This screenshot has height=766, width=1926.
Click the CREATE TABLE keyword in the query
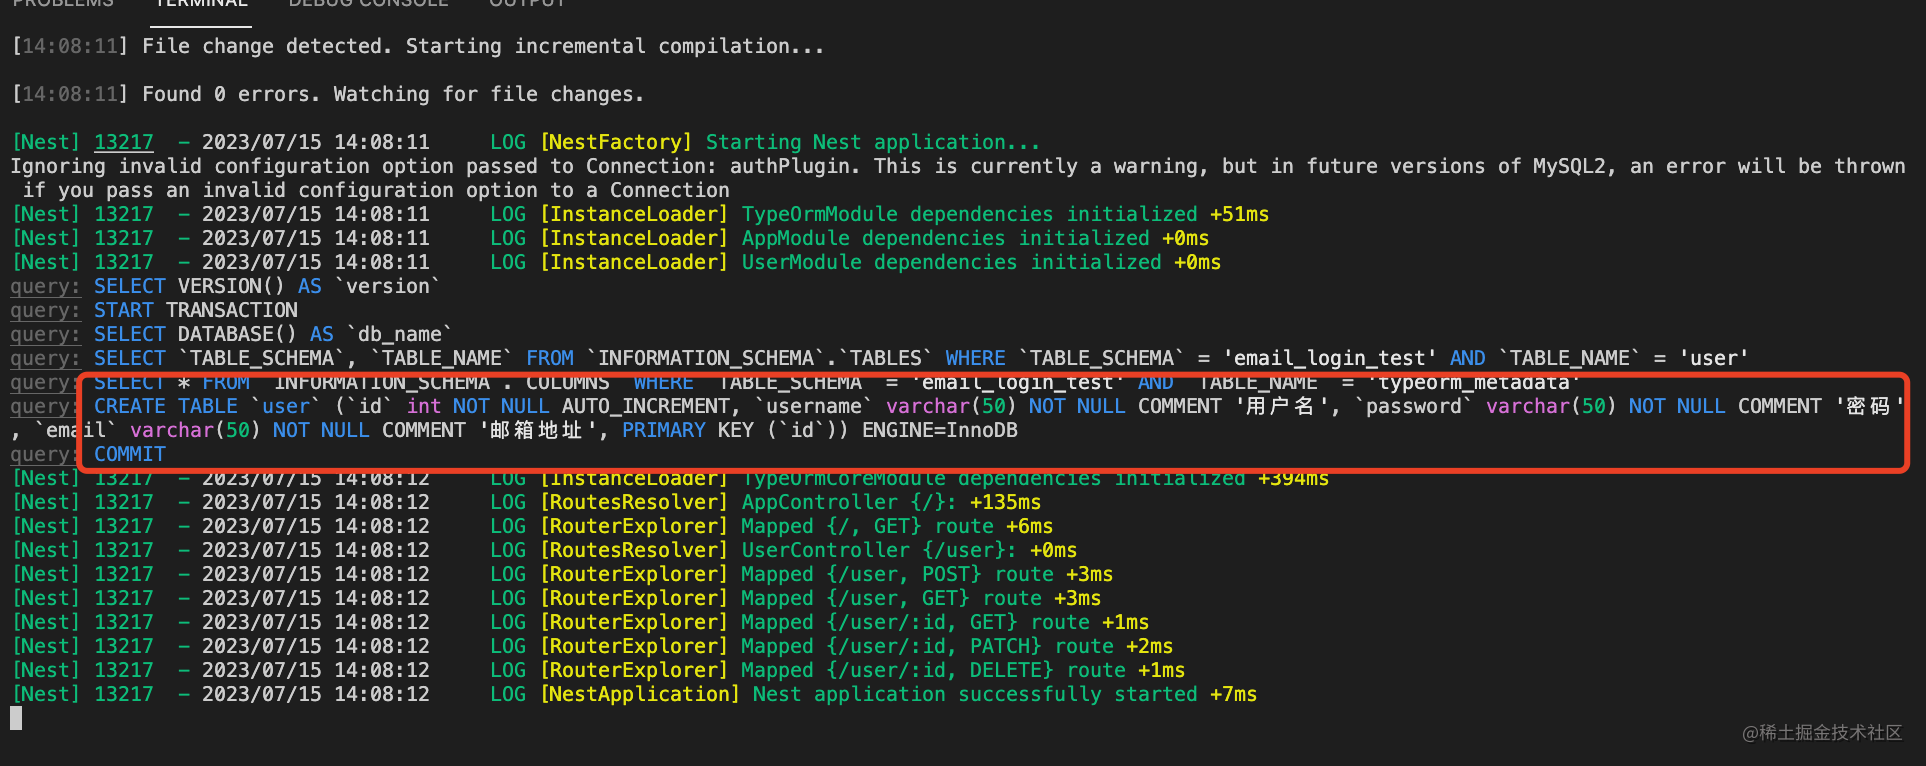(166, 407)
